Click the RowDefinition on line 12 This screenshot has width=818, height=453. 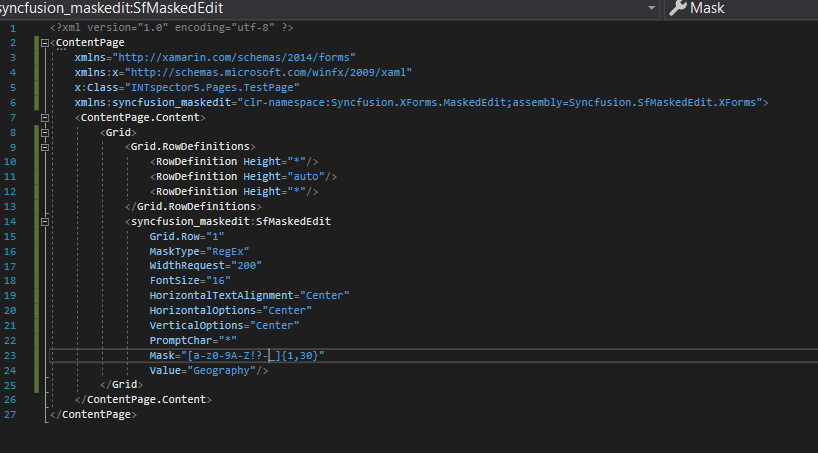(234, 192)
